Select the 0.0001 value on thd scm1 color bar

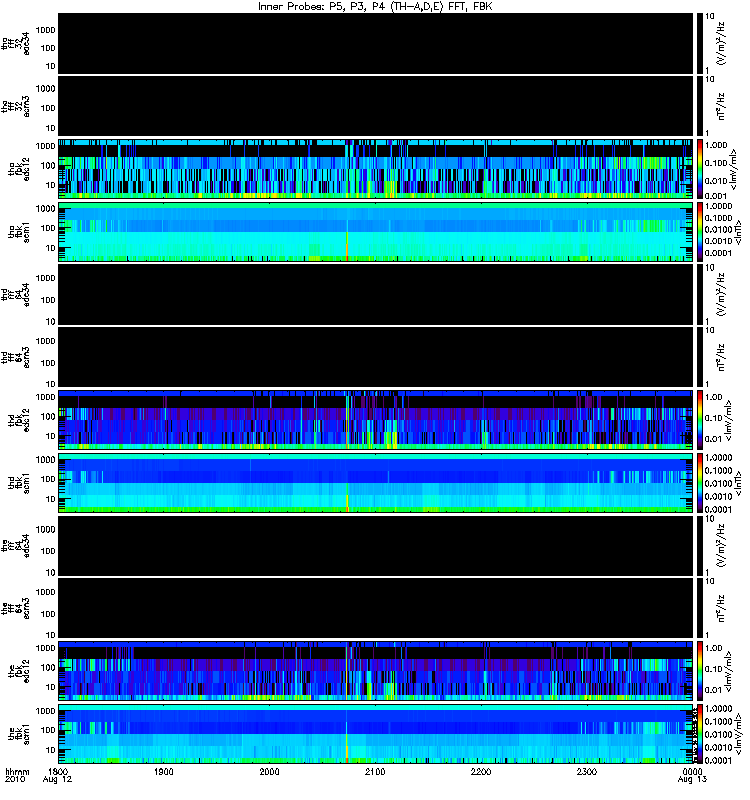point(718,509)
